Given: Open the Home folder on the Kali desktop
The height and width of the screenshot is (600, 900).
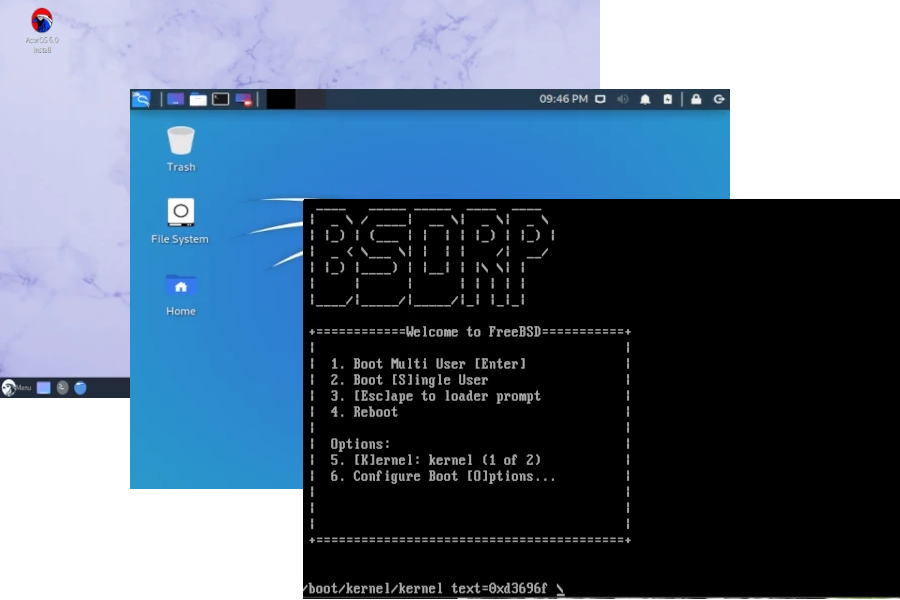Looking at the screenshot, I should coord(181,295).
